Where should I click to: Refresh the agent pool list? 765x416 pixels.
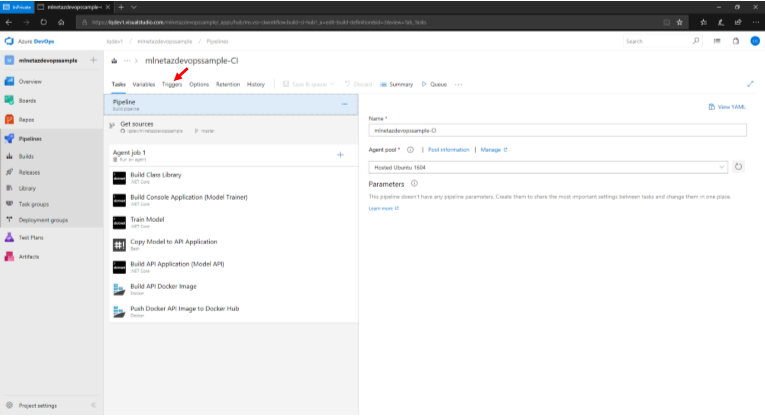click(x=739, y=167)
